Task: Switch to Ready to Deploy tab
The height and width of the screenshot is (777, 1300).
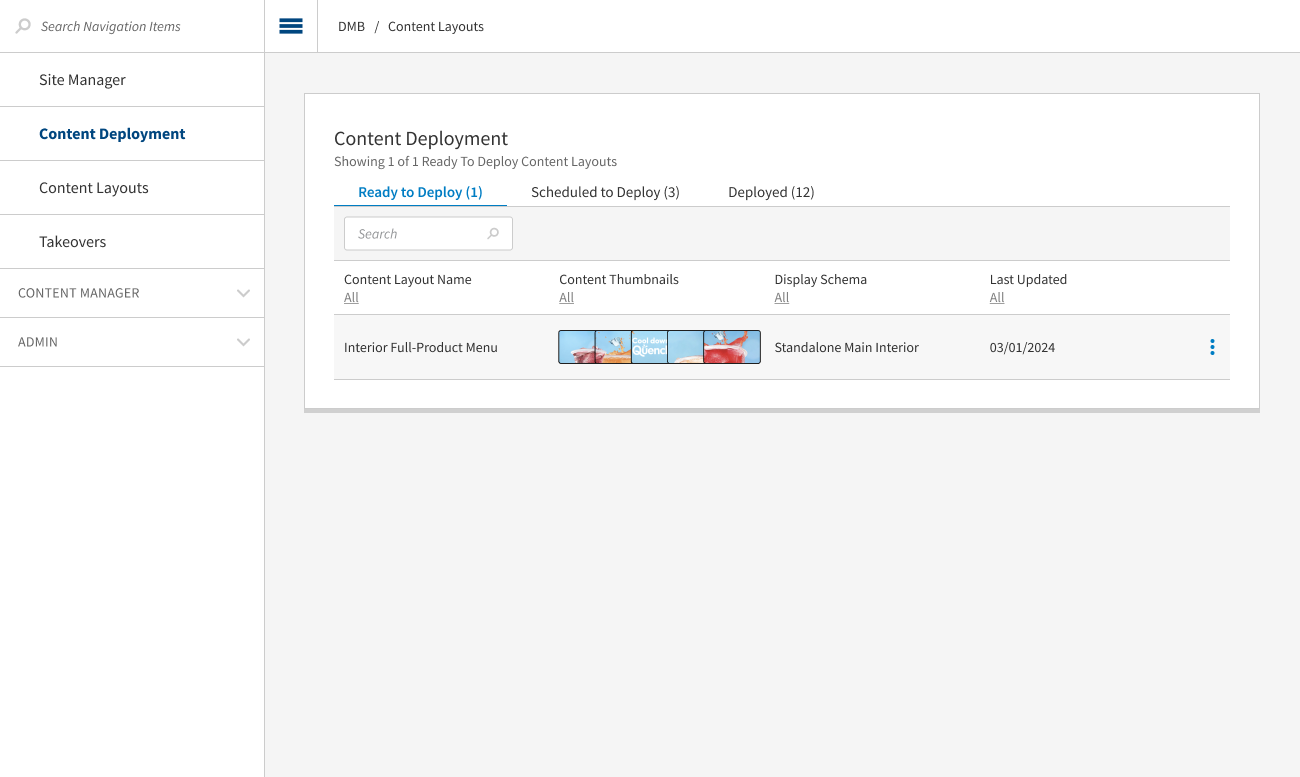Action: coord(420,192)
